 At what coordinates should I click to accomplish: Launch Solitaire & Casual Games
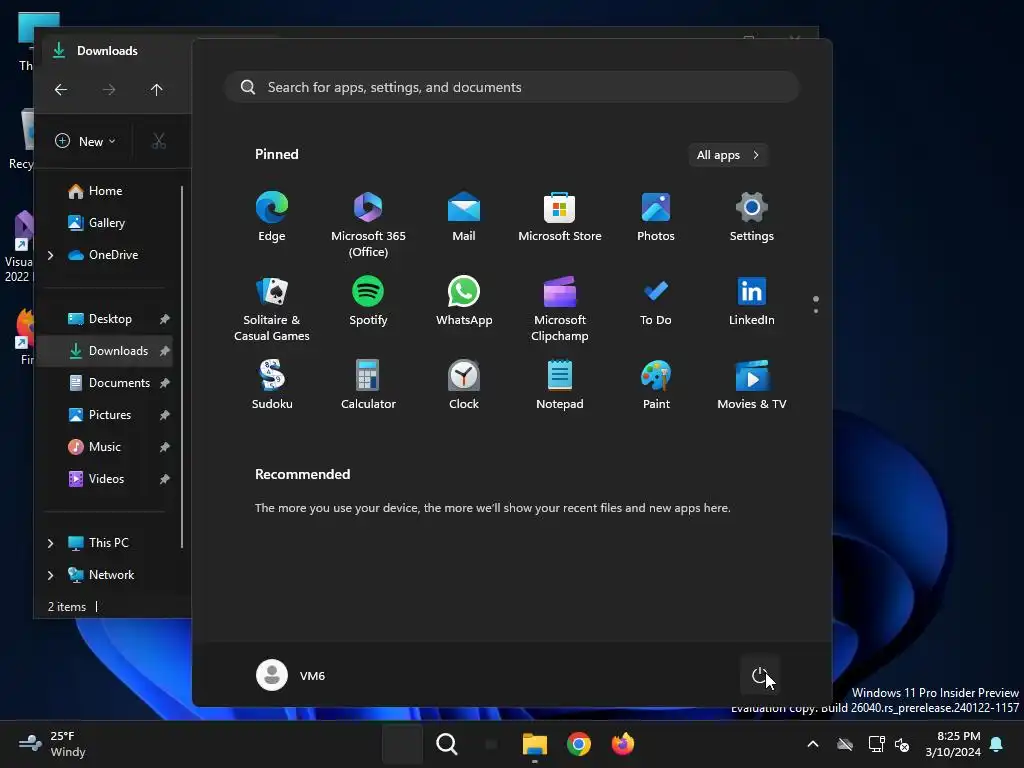272,309
